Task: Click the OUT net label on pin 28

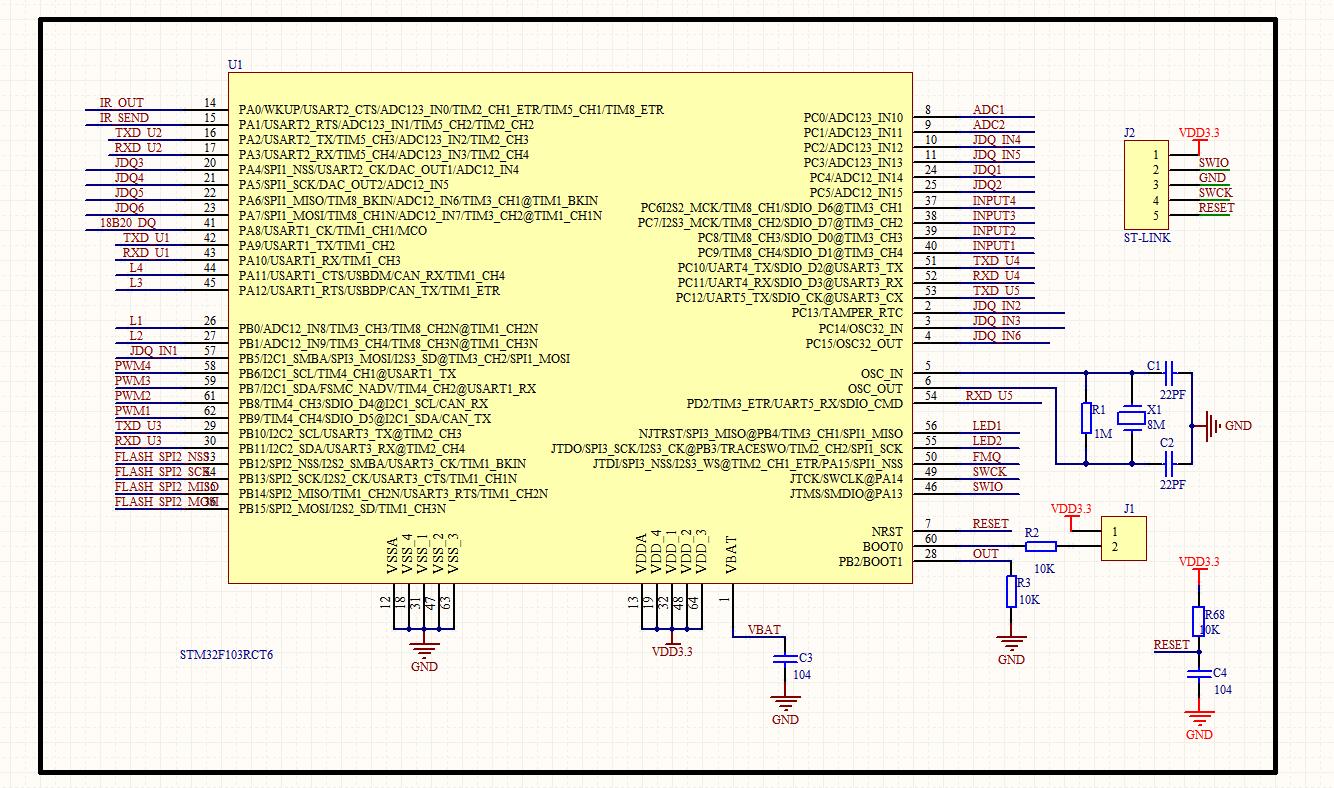Action: tap(986, 554)
